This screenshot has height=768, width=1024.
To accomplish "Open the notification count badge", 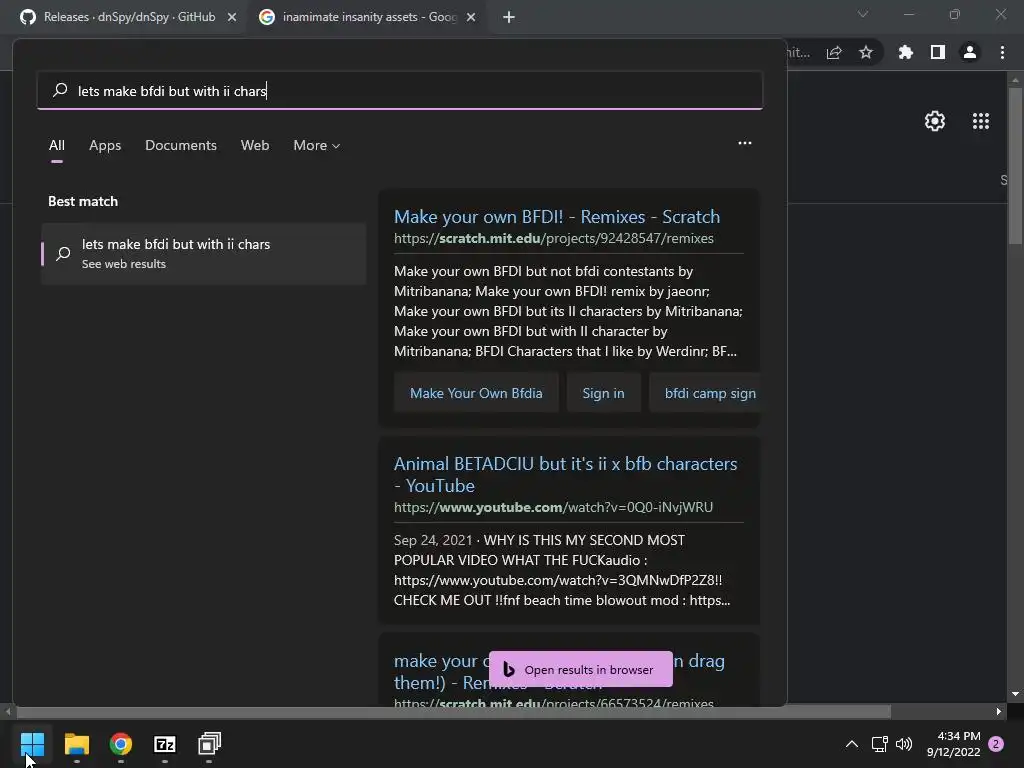I will point(996,744).
